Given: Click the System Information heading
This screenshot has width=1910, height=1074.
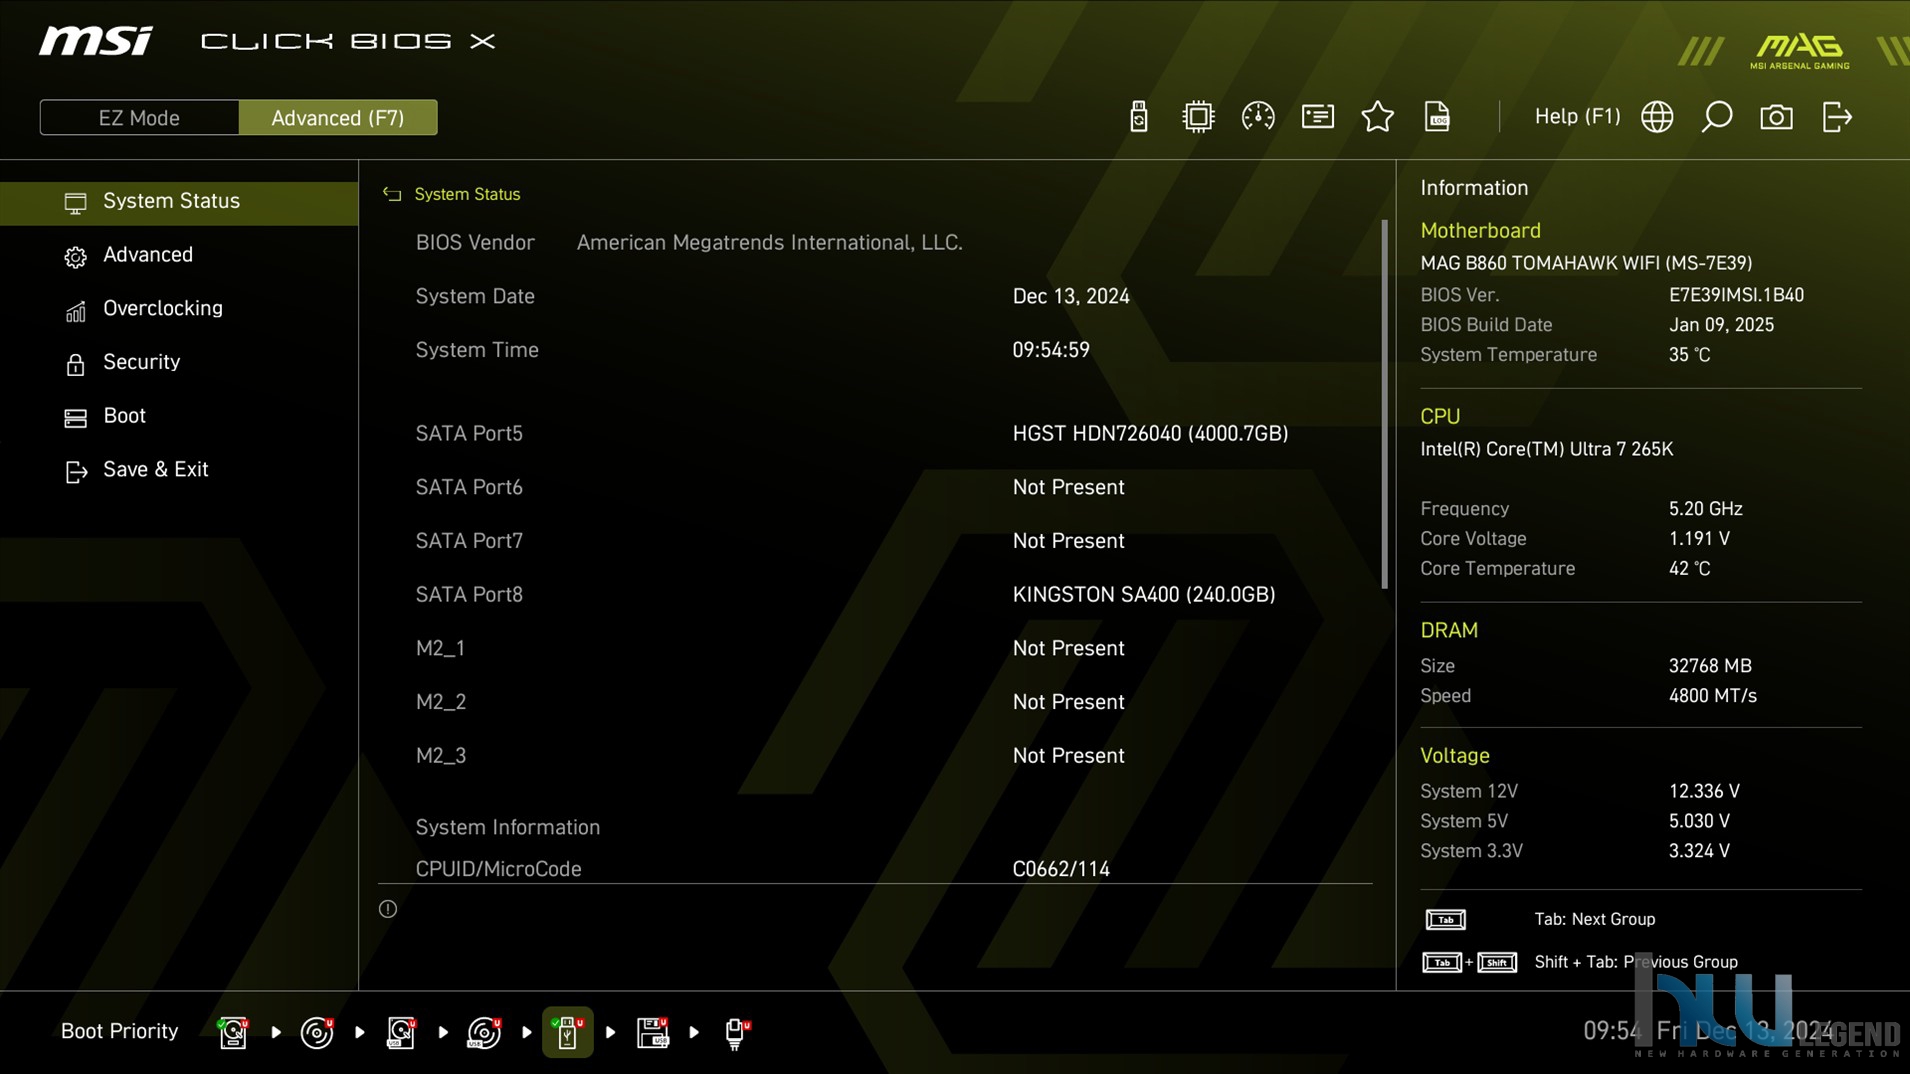Looking at the screenshot, I should (508, 828).
